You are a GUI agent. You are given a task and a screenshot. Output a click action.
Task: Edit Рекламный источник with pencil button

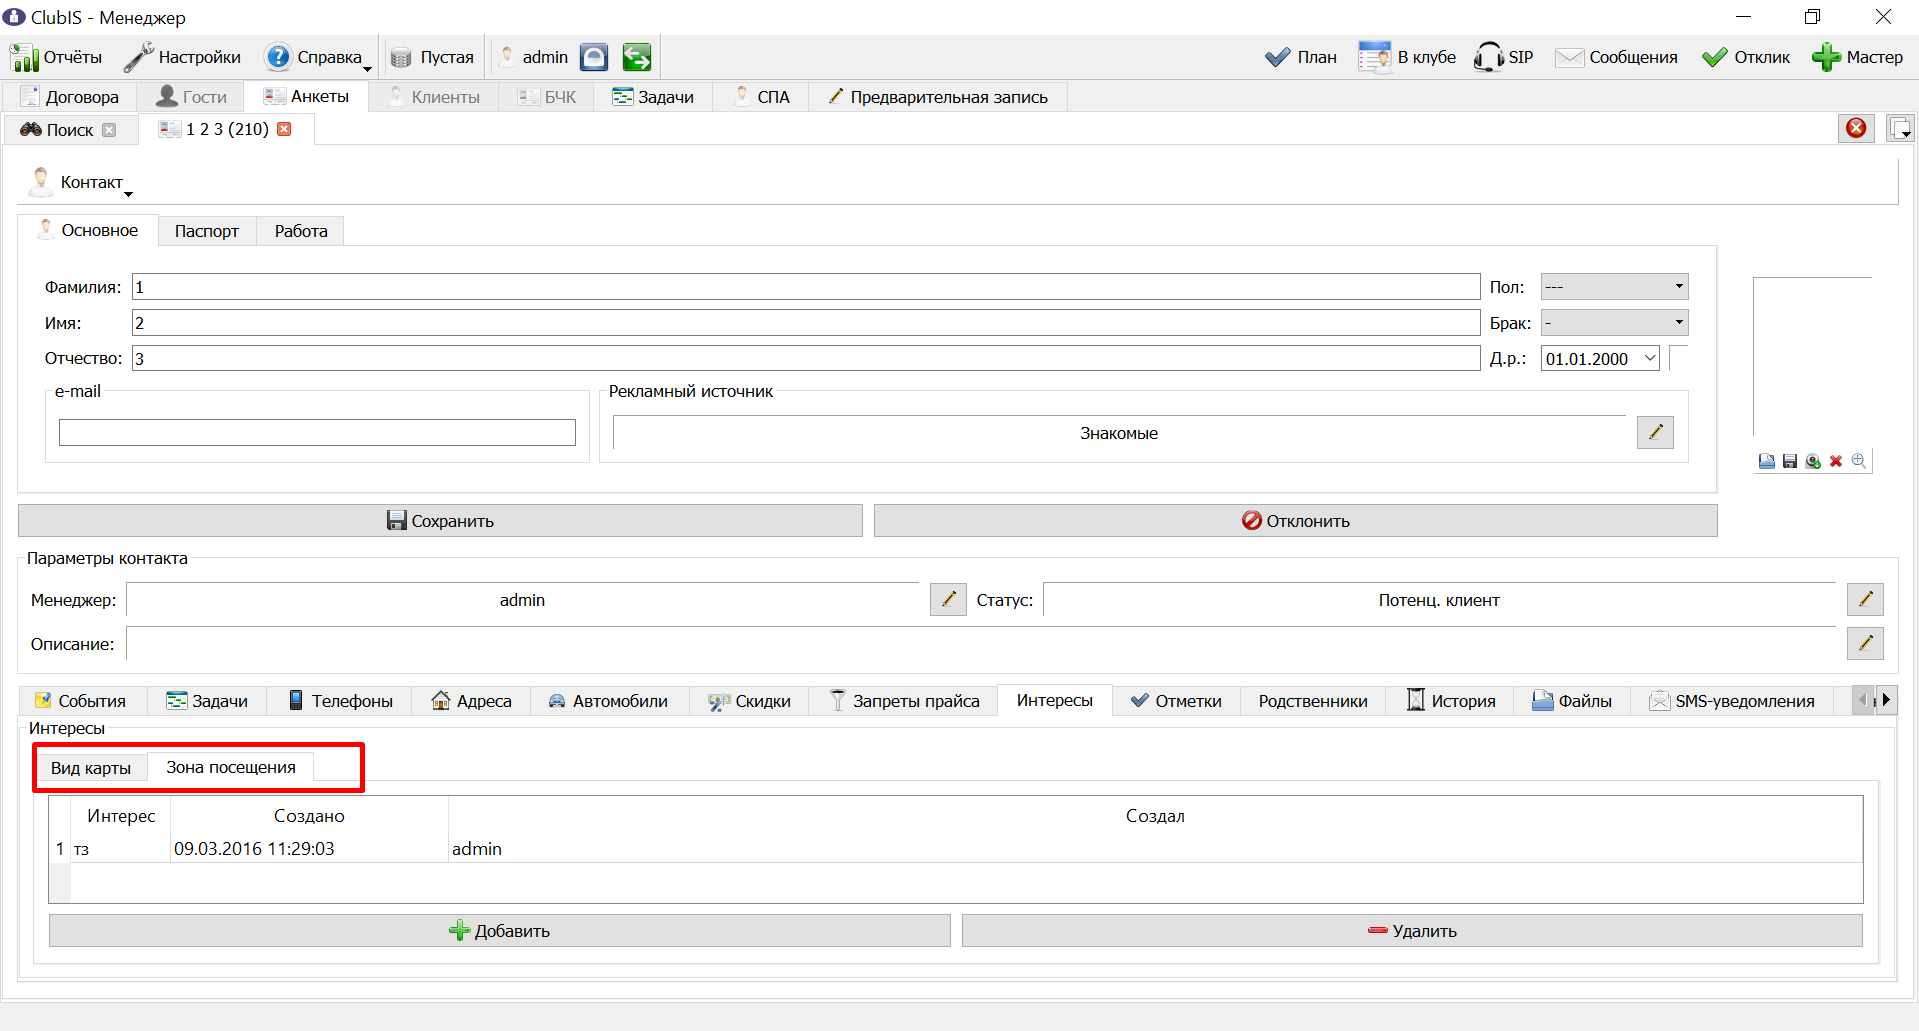[1655, 432]
